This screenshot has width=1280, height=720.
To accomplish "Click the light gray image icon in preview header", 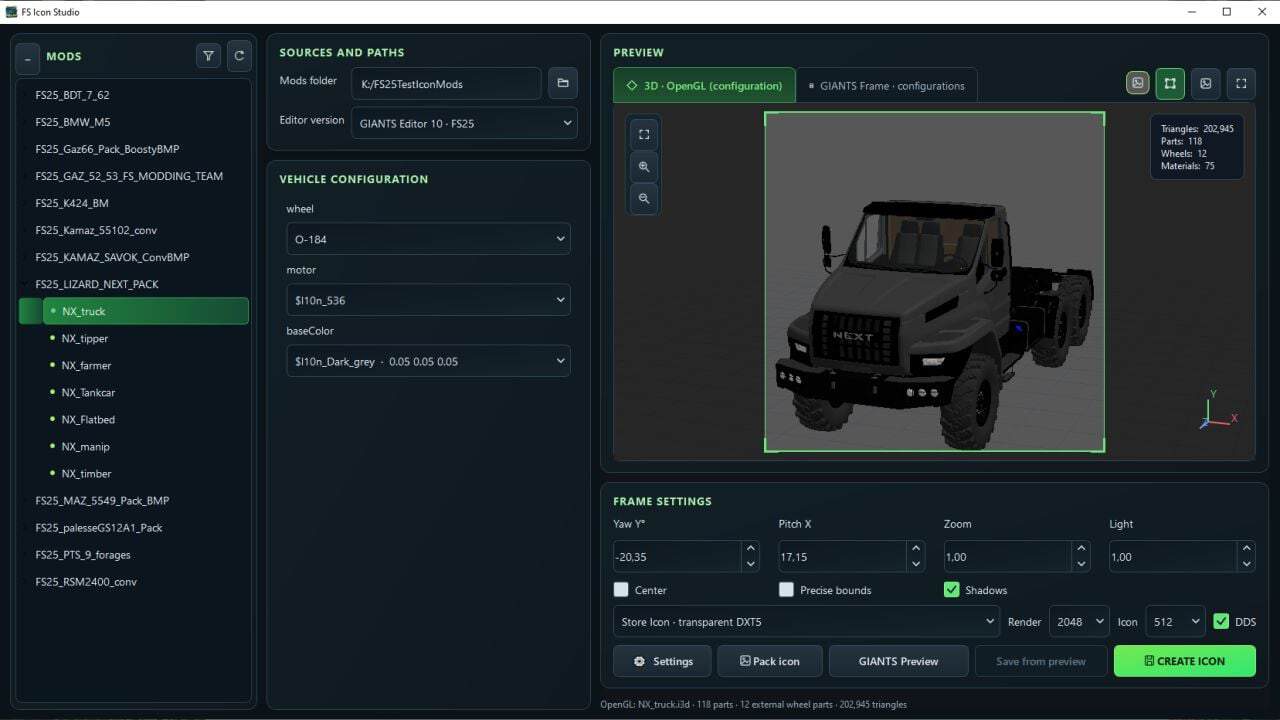I will pyautogui.click(x=1138, y=84).
